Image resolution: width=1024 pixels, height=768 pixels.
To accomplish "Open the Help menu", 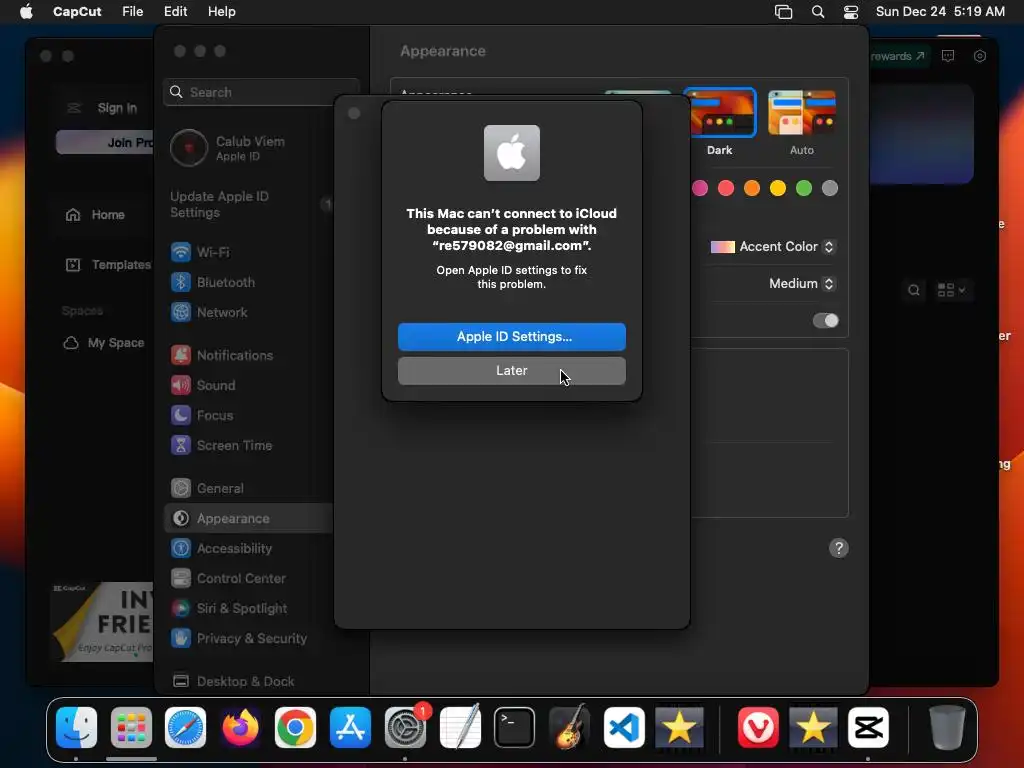I will (221, 12).
